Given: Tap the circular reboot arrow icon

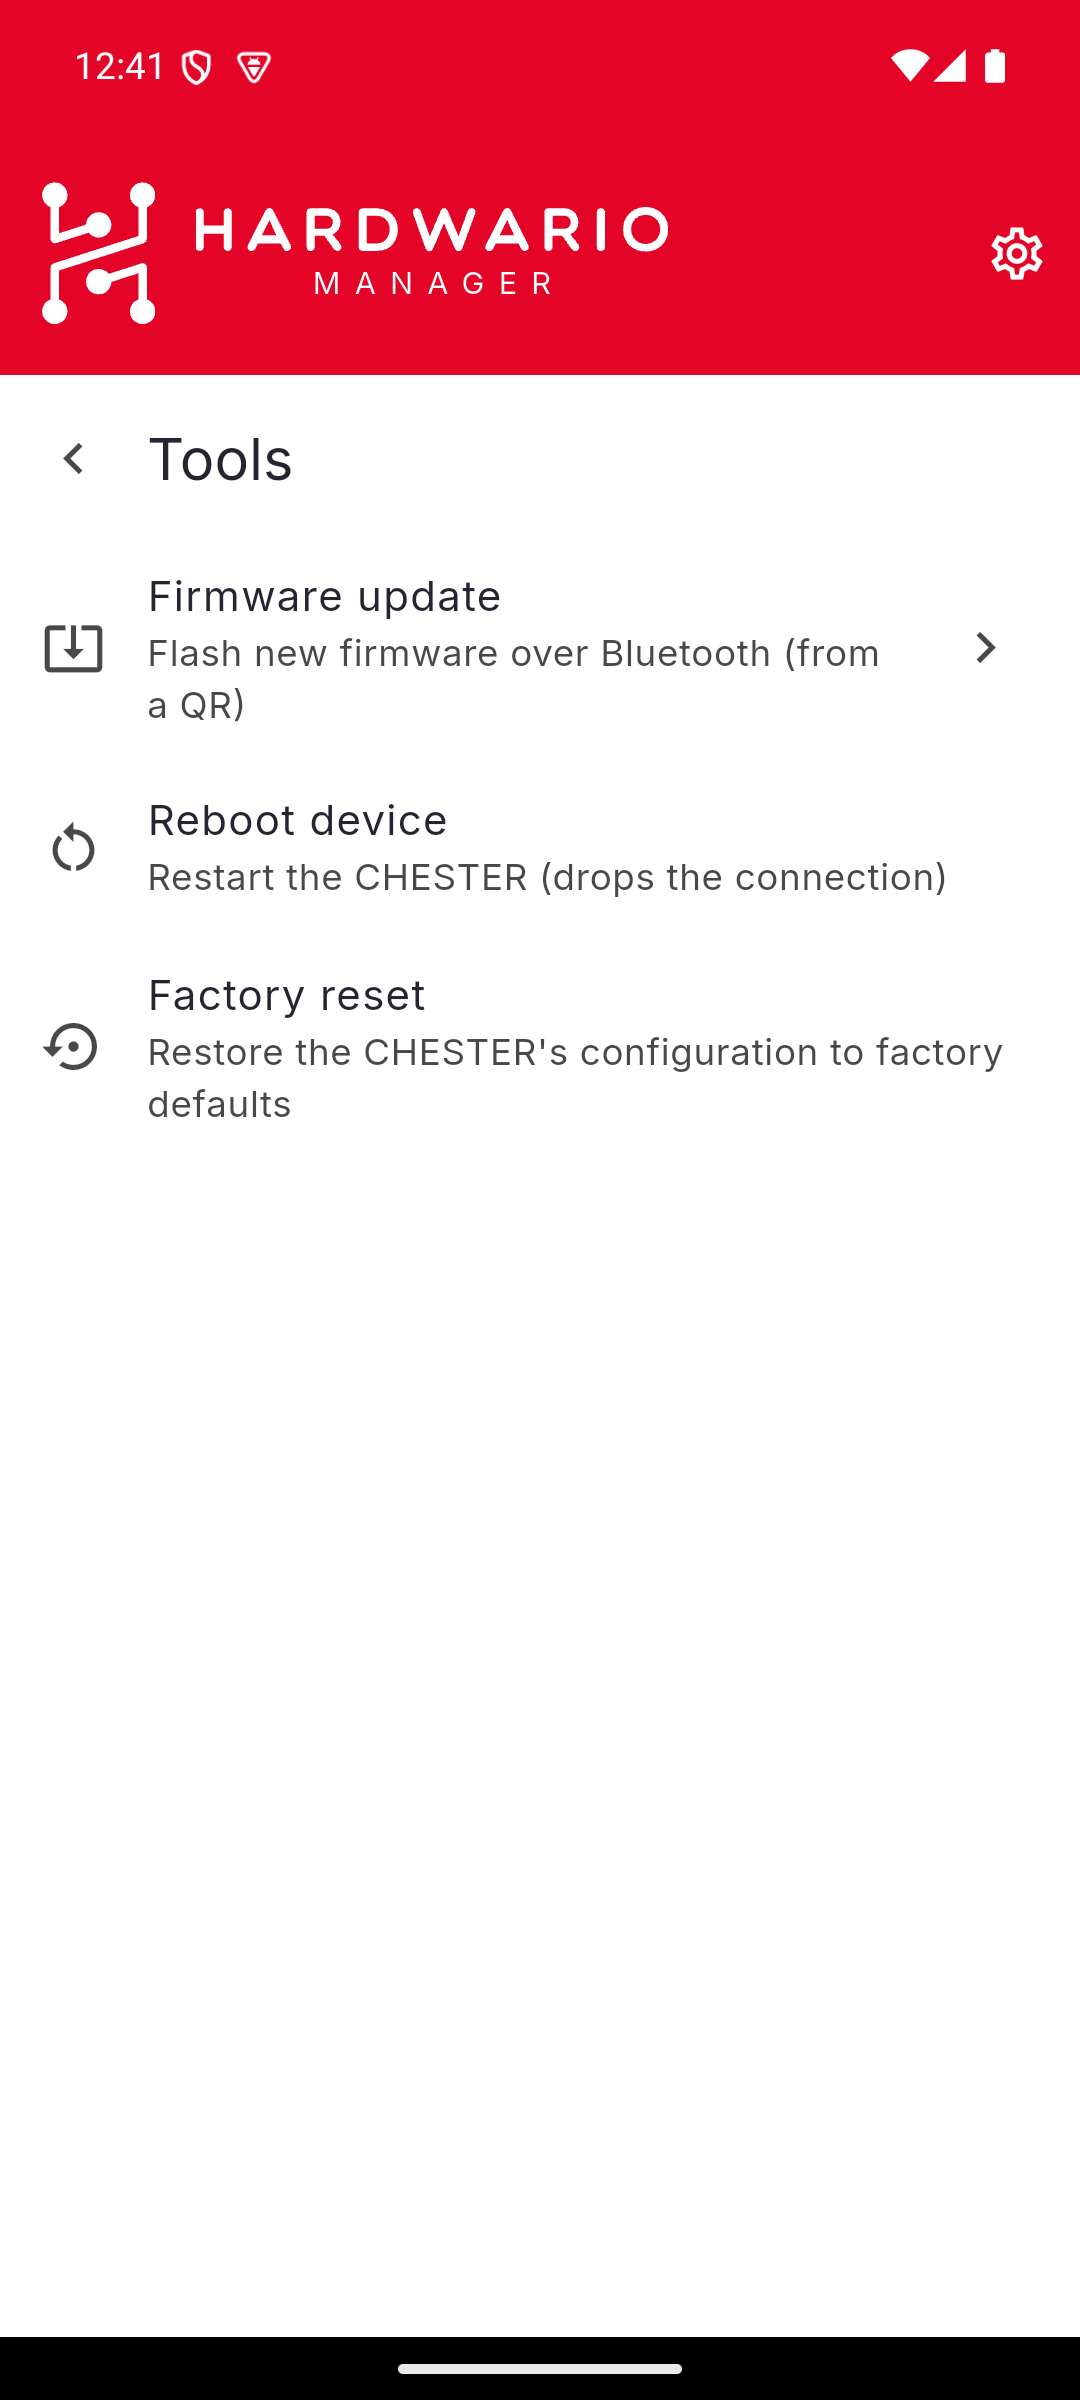Looking at the screenshot, I should [x=73, y=848].
